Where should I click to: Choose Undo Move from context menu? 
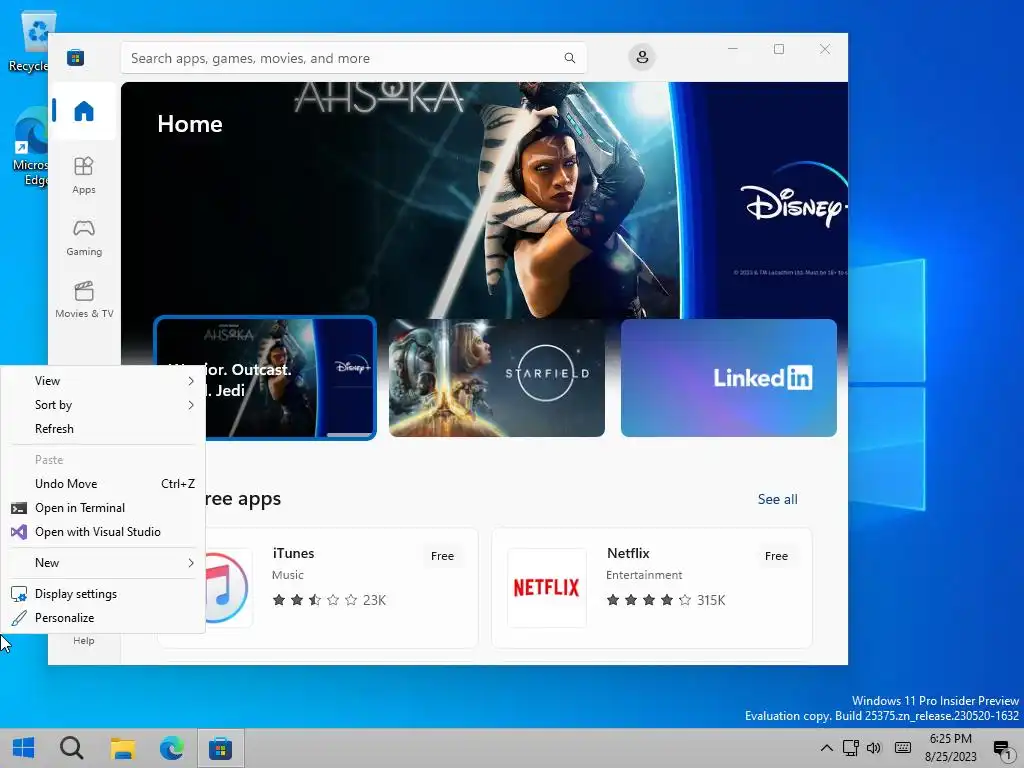tap(103, 484)
